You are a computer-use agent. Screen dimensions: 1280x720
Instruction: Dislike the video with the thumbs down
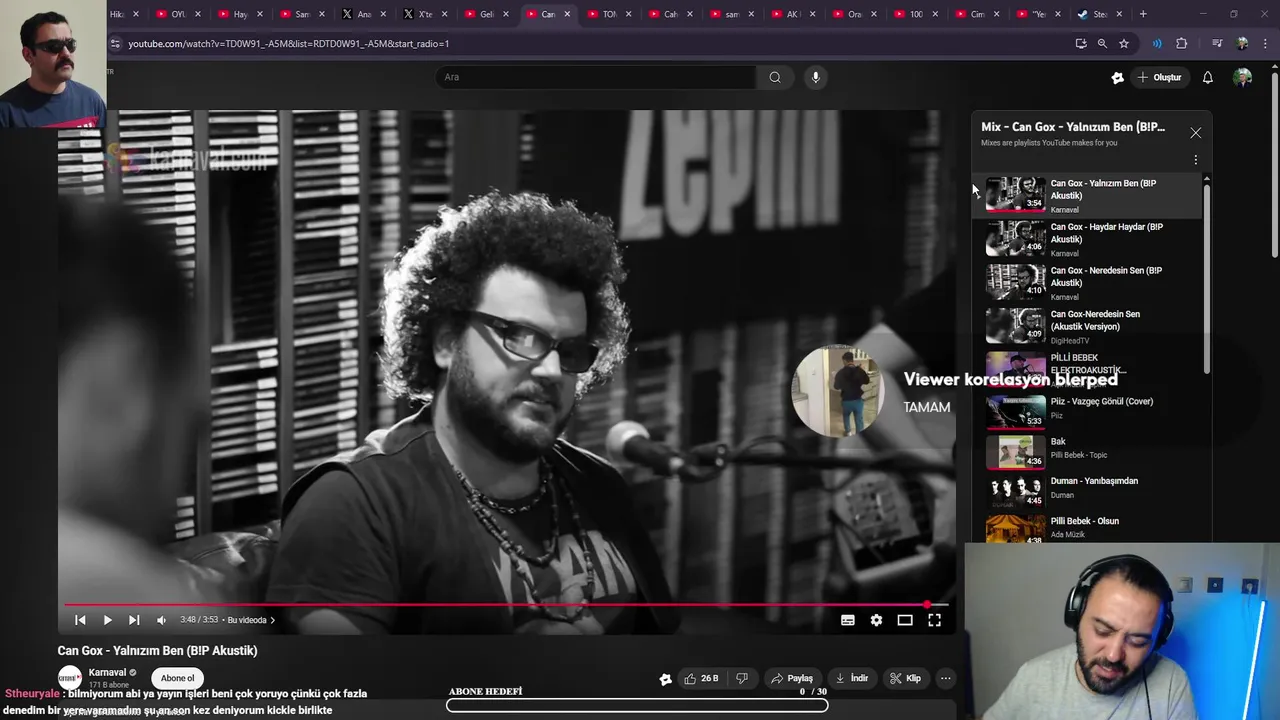click(x=741, y=678)
